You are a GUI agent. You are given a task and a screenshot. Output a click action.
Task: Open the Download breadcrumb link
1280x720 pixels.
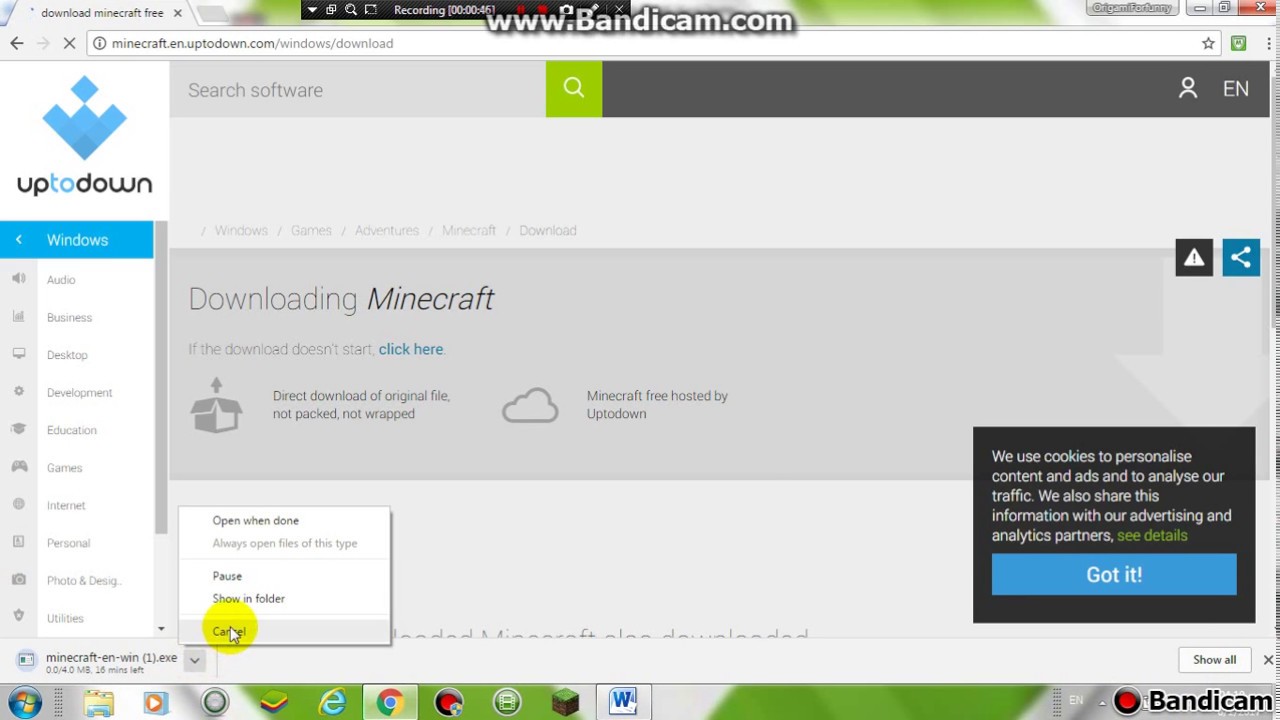548,230
